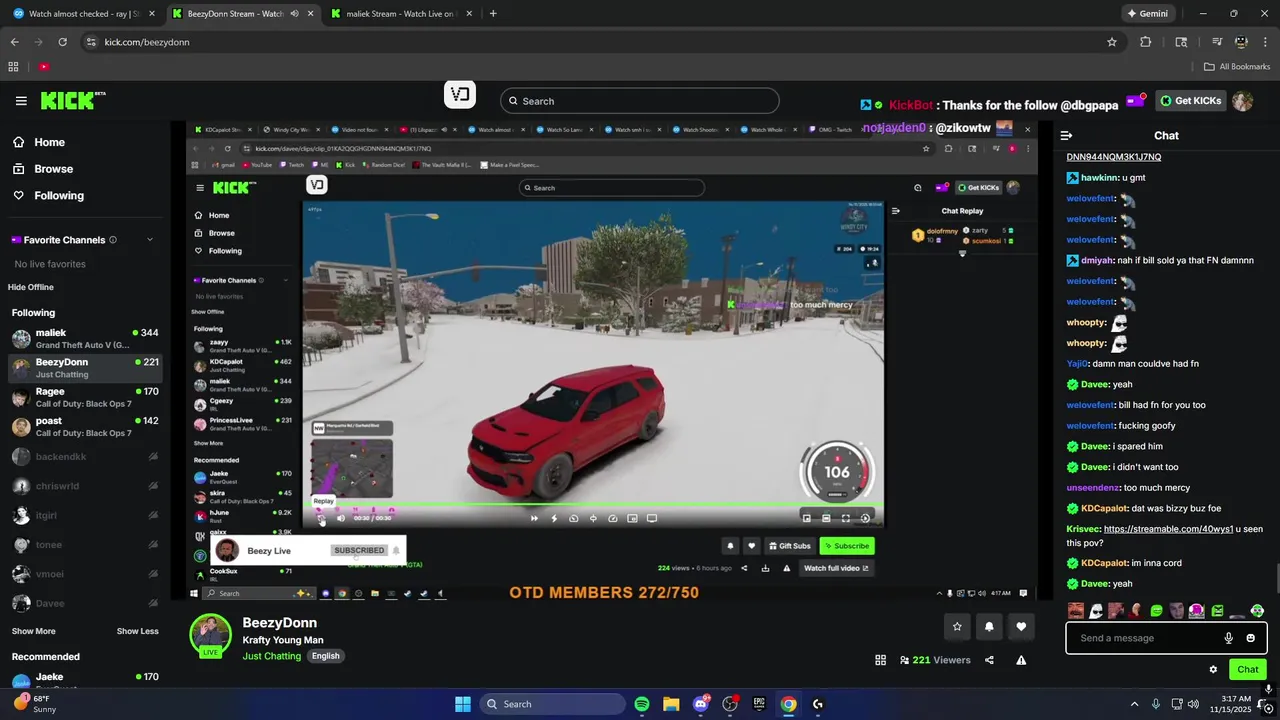
Task: Start voice input microphone in chat box
Action: point(1229,638)
